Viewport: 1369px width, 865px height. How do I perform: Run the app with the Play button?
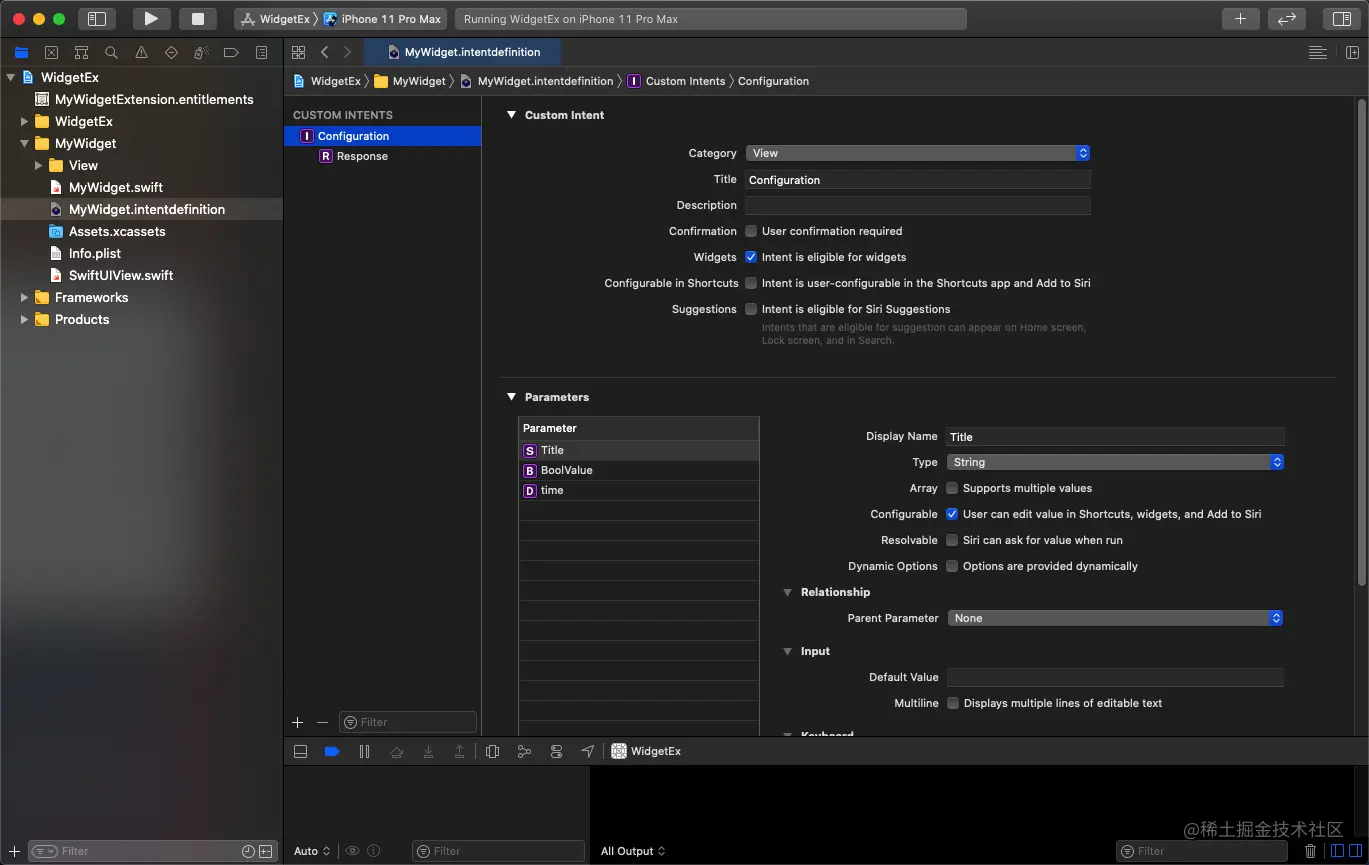(151, 19)
